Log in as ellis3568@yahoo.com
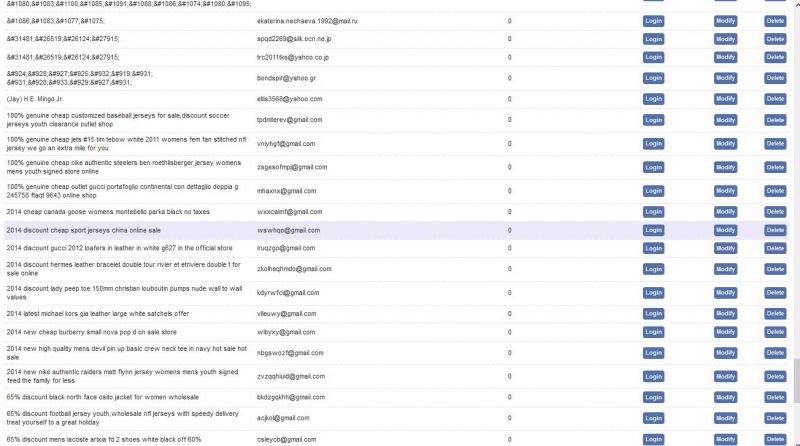Viewport: 800px width, 446px height. tap(653, 99)
